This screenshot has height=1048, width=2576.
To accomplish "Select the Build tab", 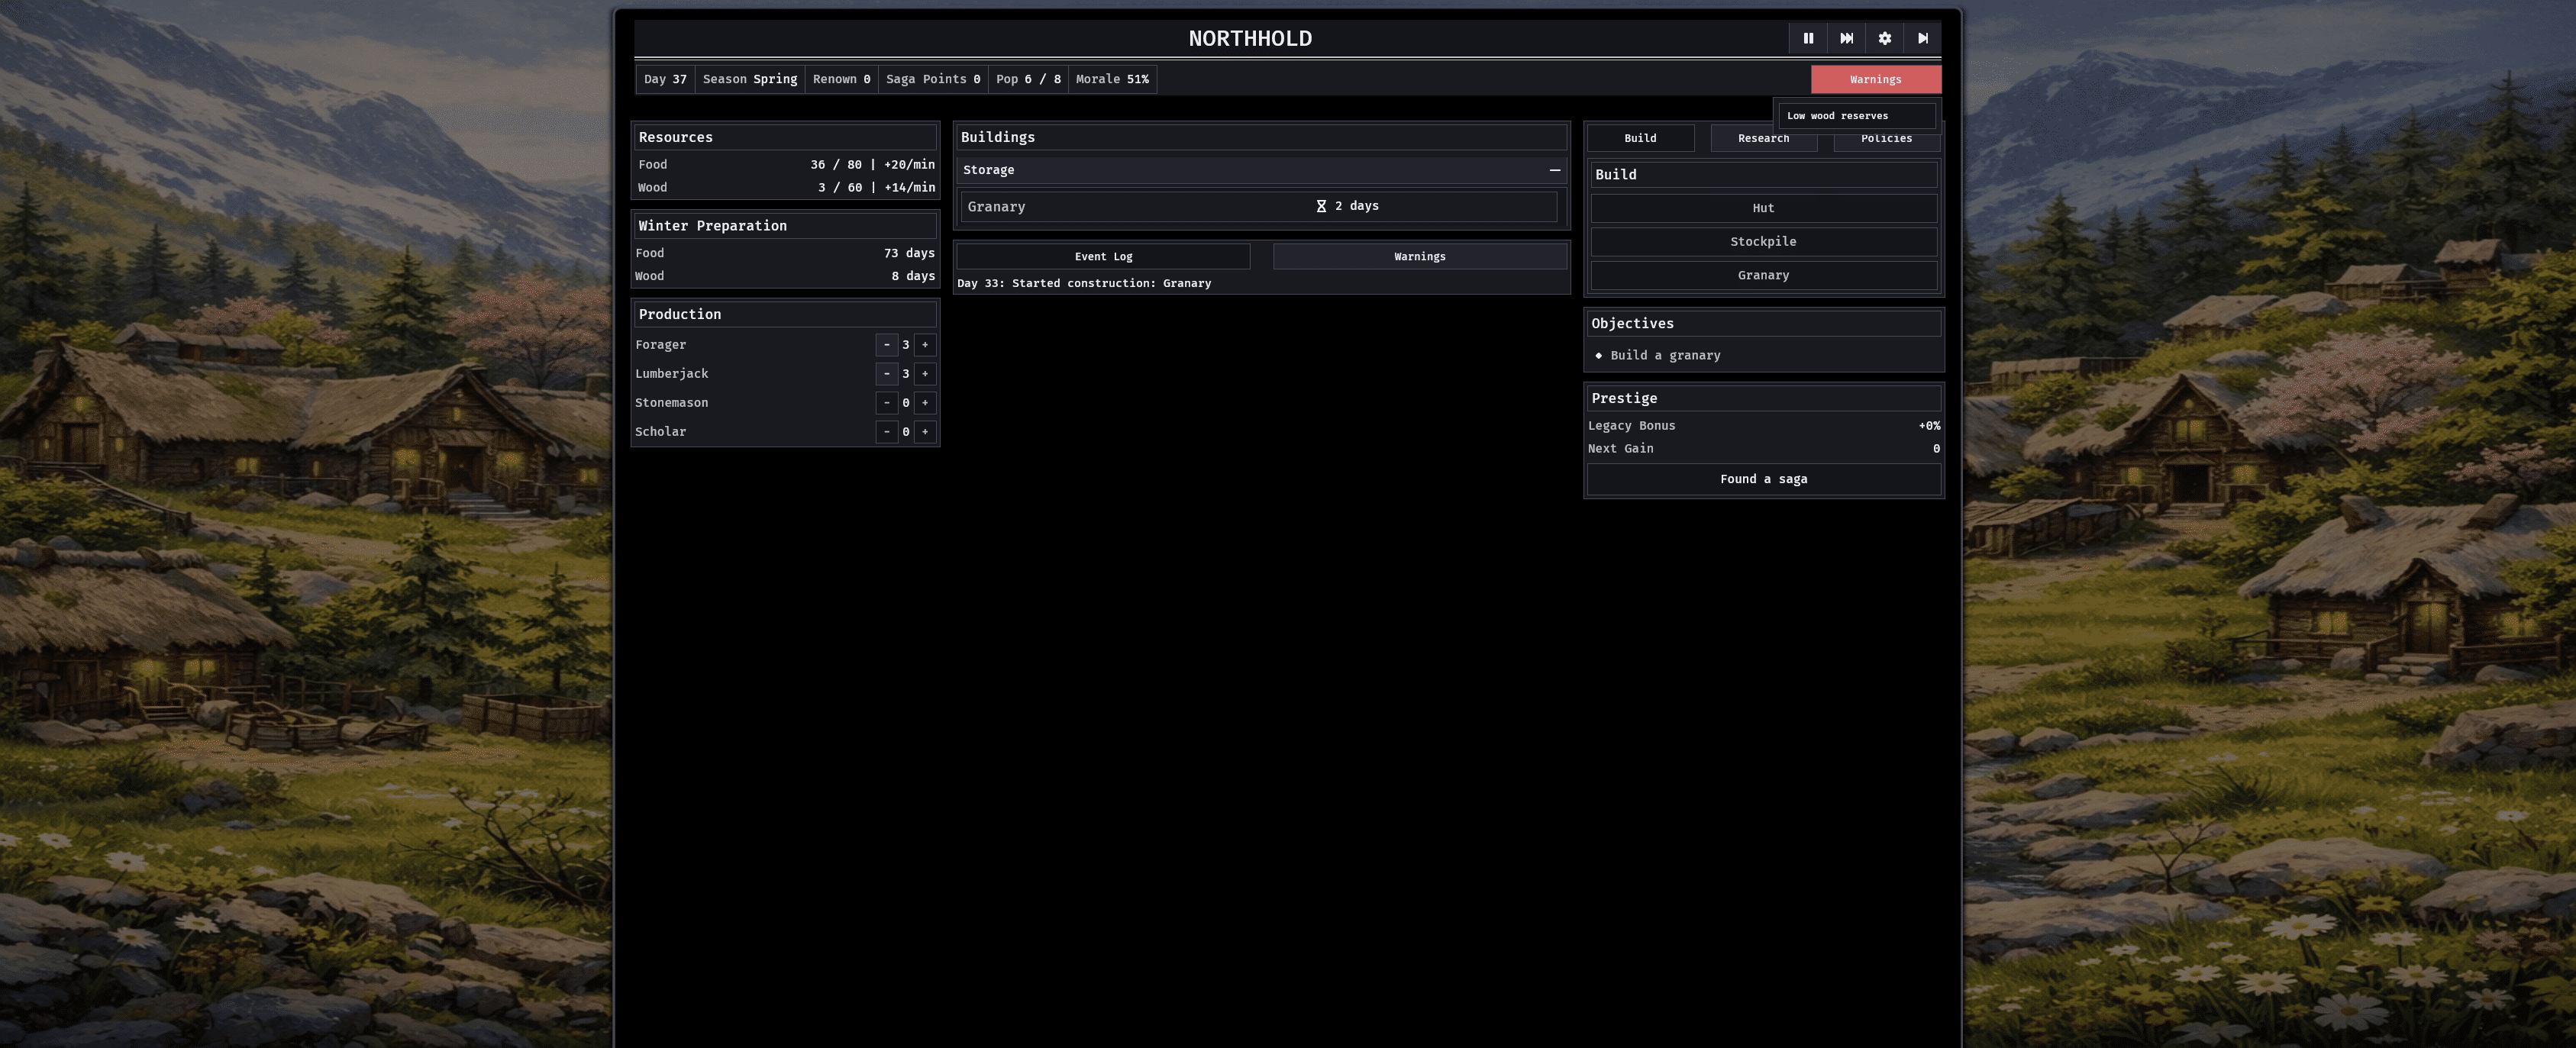I will [1640, 138].
